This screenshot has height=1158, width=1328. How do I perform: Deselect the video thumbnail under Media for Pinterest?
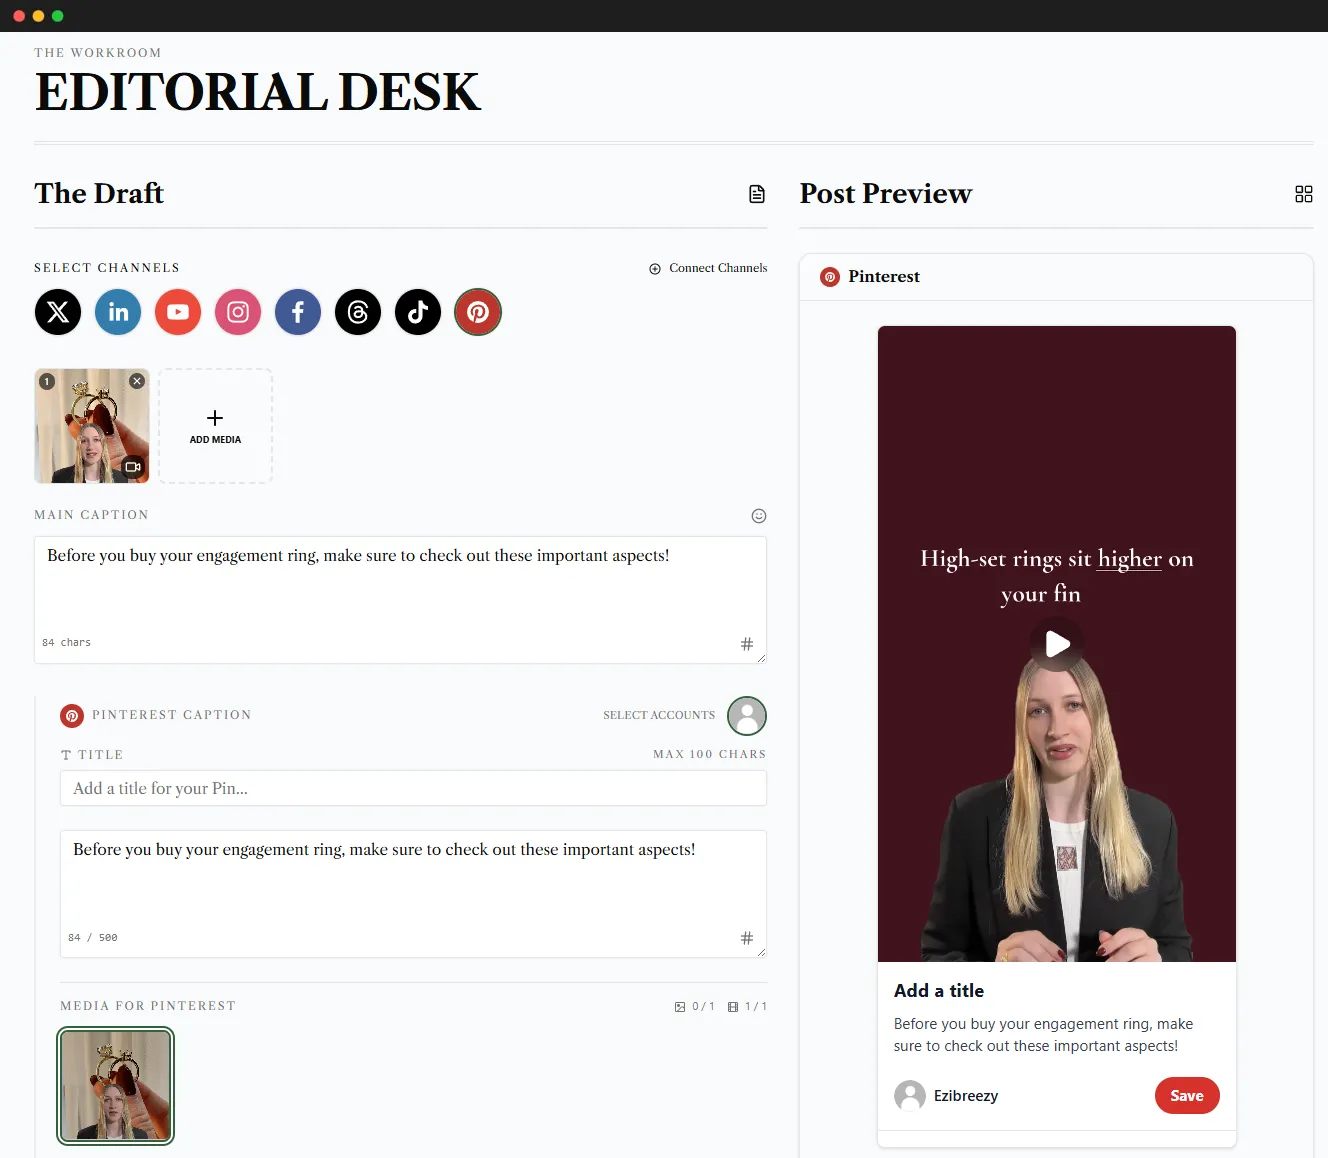pyautogui.click(x=115, y=1086)
